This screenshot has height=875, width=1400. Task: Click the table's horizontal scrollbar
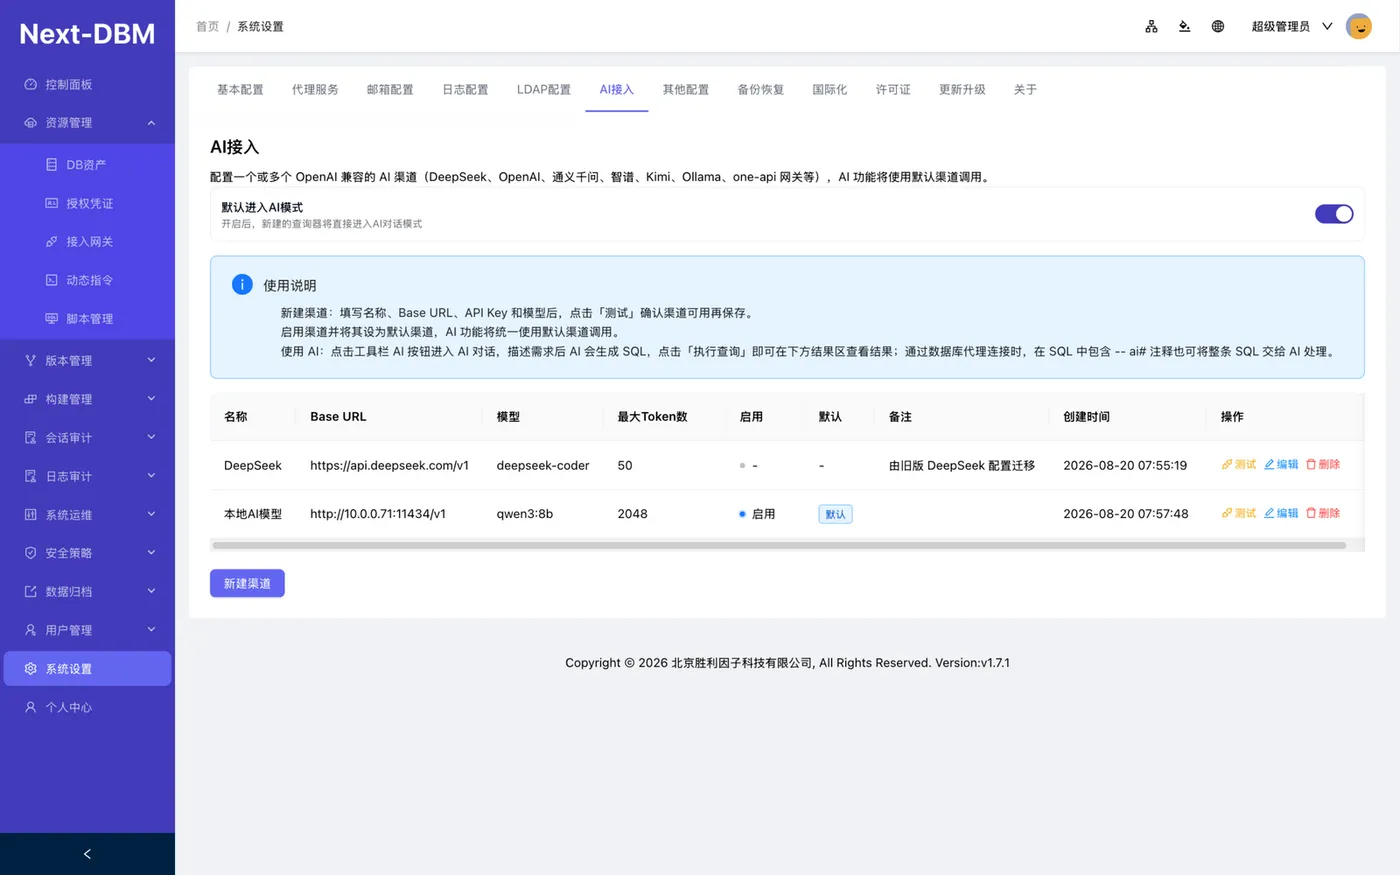779,546
